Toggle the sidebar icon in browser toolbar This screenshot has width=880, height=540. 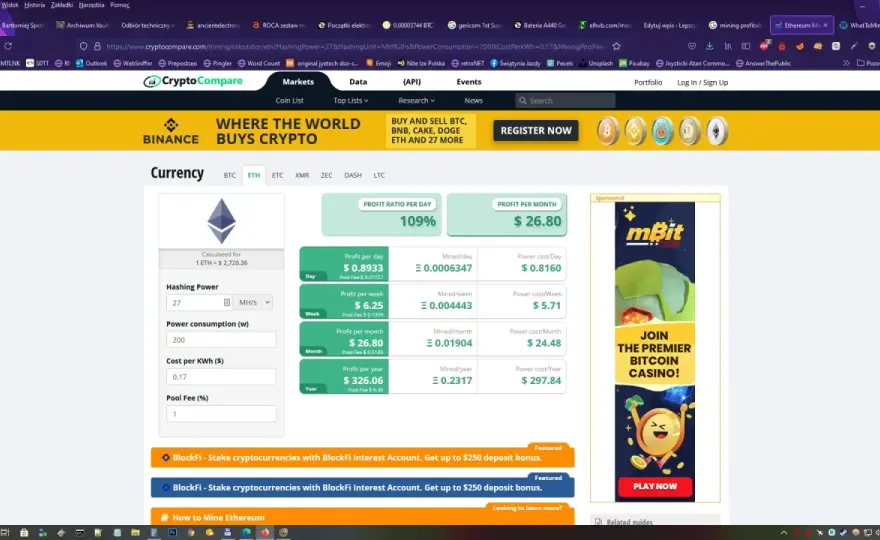tap(746, 46)
